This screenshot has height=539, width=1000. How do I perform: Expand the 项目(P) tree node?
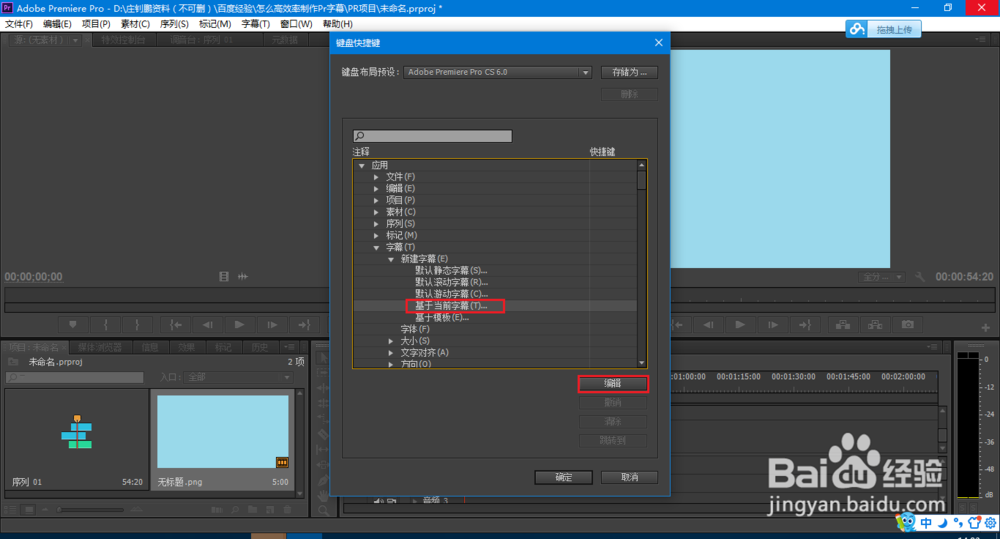[x=376, y=200]
